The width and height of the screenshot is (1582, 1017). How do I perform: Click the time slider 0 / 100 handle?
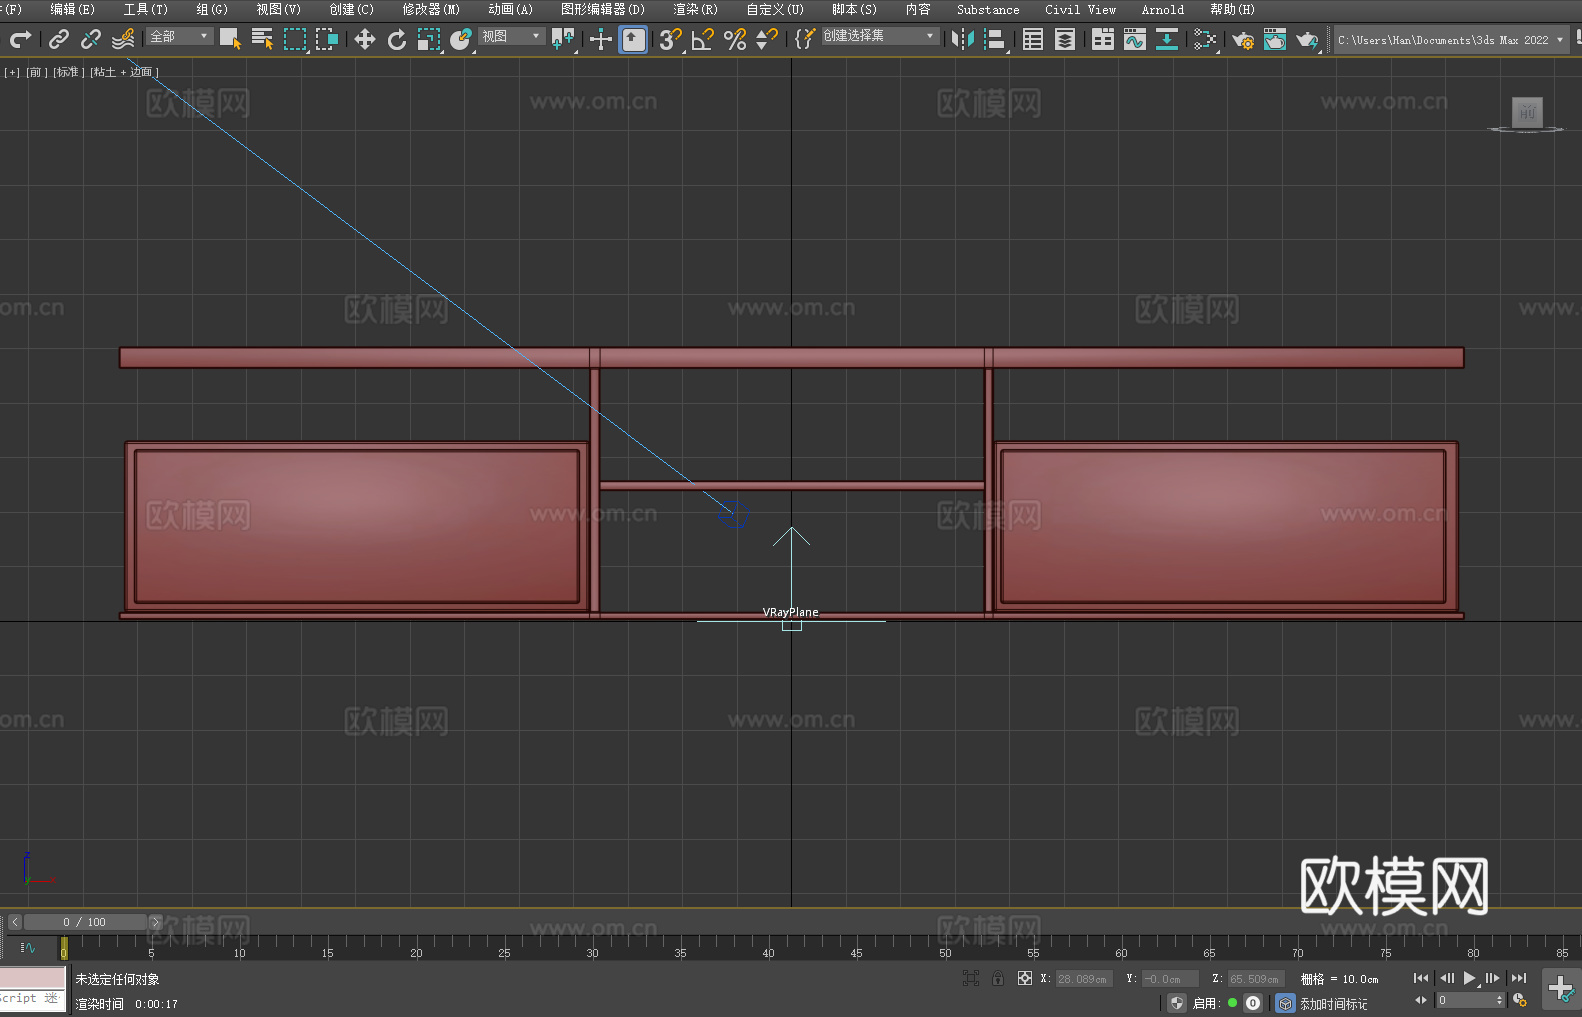pos(85,922)
